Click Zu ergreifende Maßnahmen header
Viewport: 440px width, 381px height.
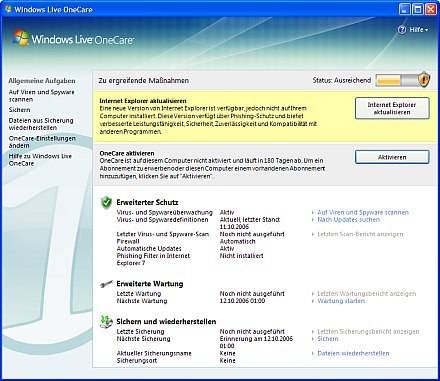[144, 81]
